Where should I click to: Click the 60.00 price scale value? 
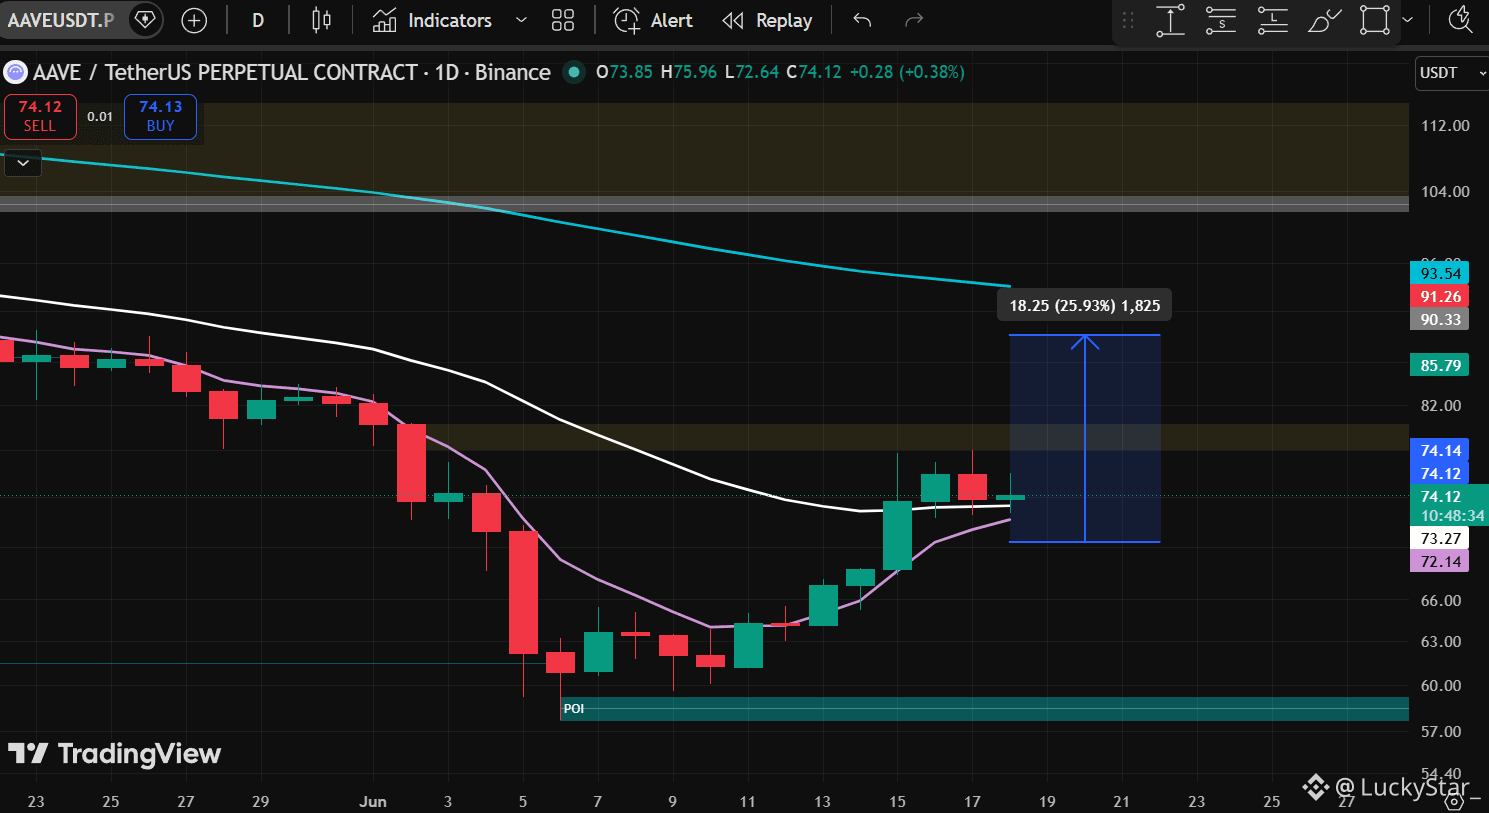(x=1441, y=686)
